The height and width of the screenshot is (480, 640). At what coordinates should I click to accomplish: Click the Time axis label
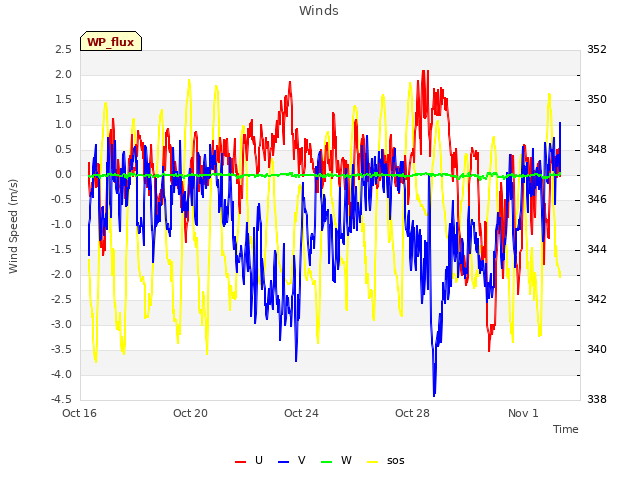[565, 429]
